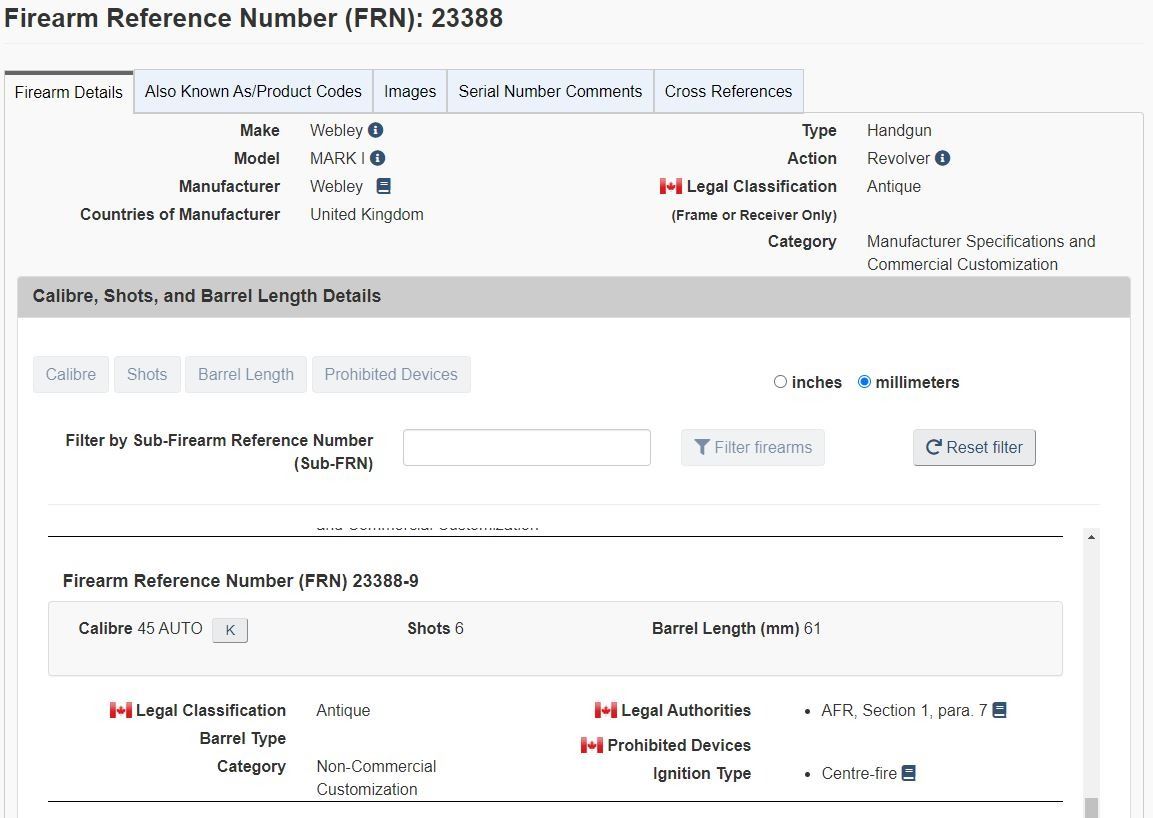Focus the Sub-FRN filter input field
This screenshot has height=818, width=1153.
click(526, 447)
